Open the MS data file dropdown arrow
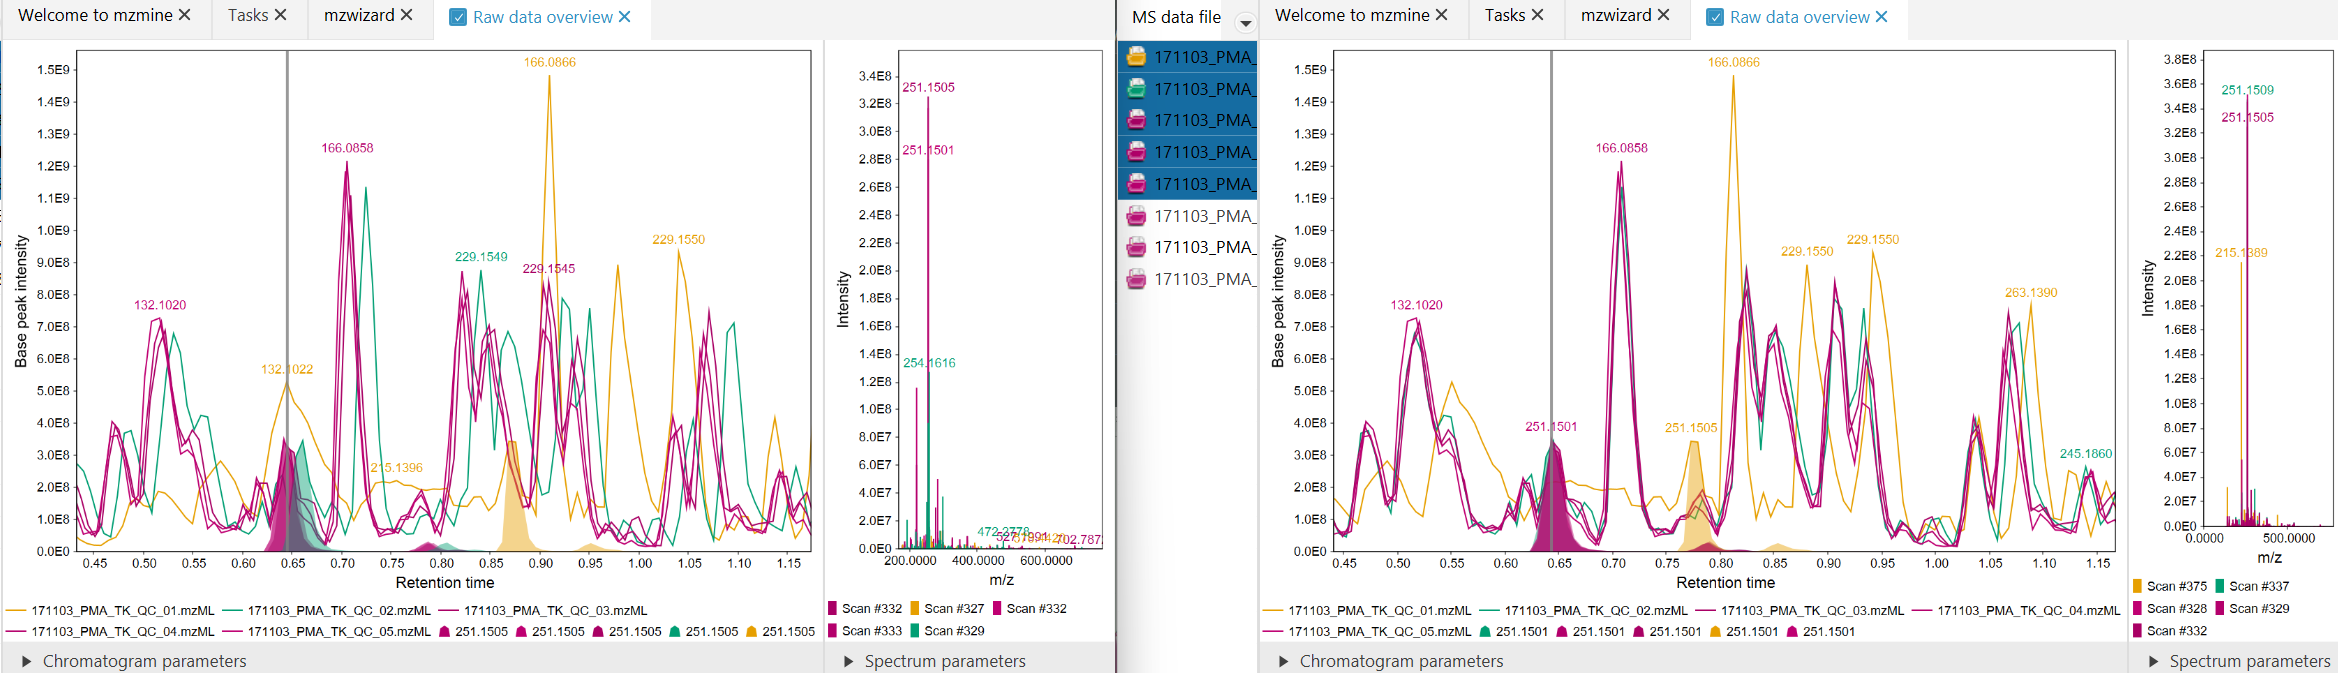This screenshot has width=2338, height=673. coord(1245,22)
